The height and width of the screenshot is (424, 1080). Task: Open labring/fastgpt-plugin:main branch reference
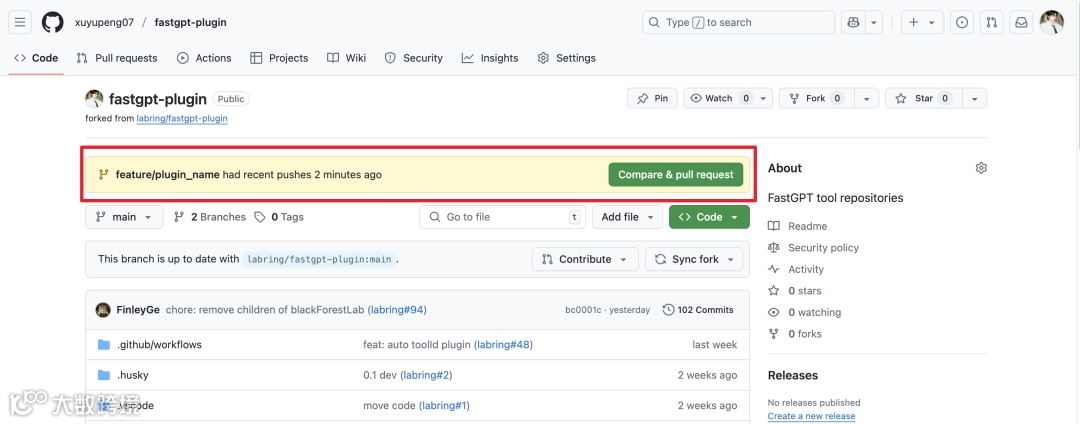319,259
